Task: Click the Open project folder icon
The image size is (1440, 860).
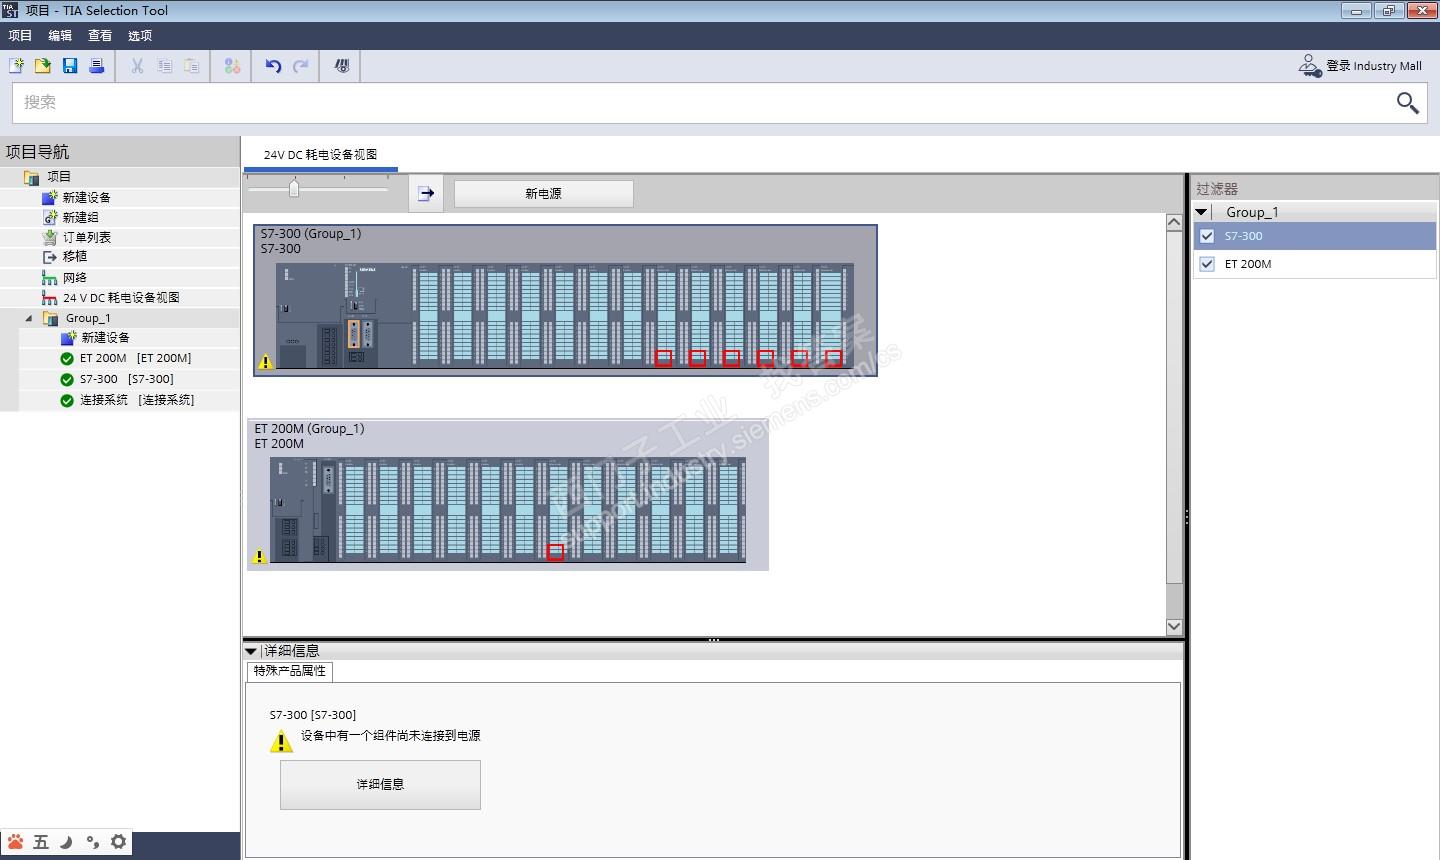Action: coord(43,66)
